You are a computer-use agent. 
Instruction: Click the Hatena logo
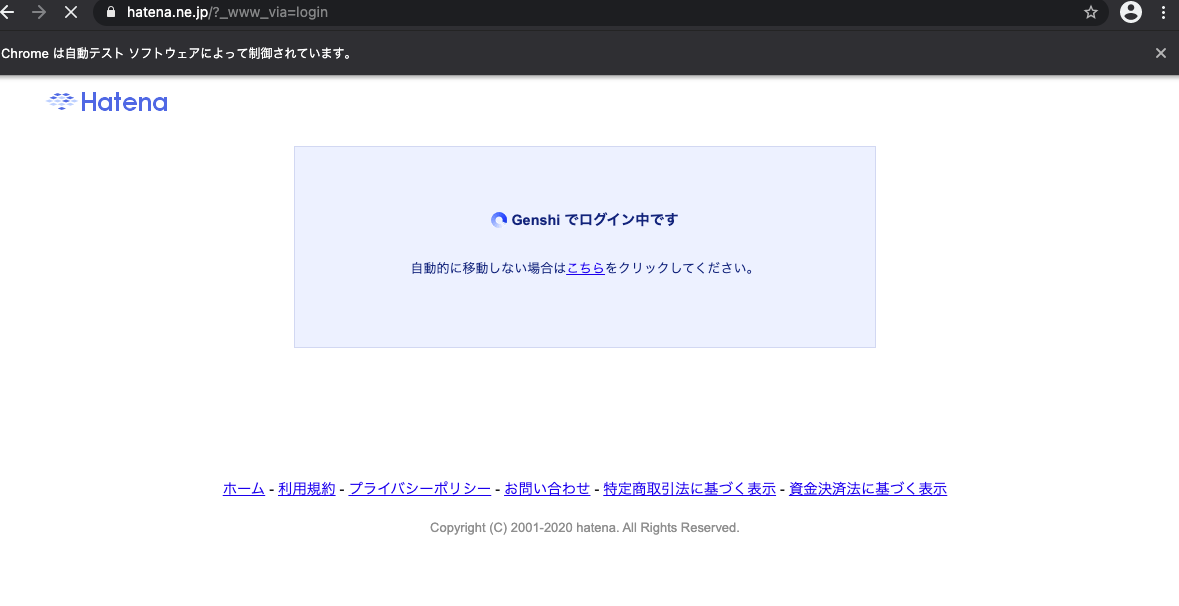106,101
